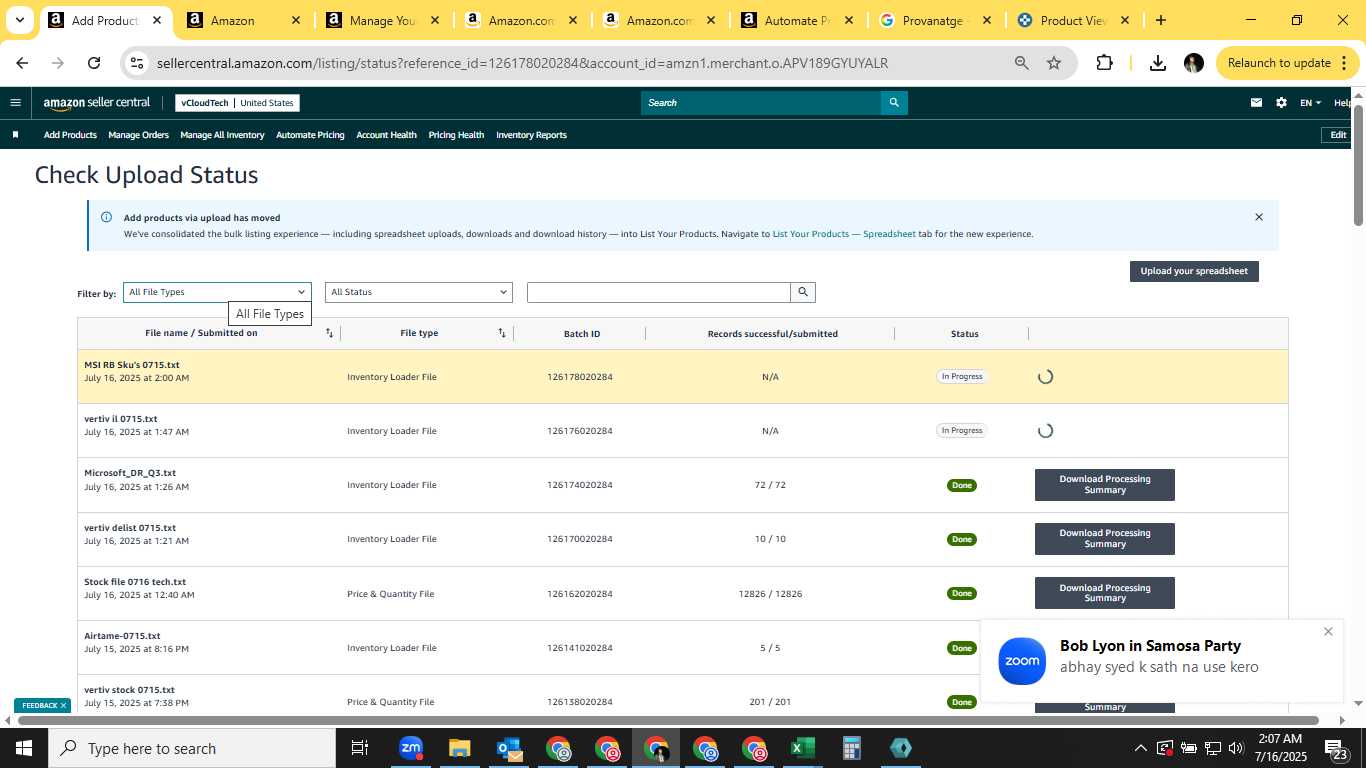
Task: Click the Edit button on nav bar
Action: pos(1338,135)
